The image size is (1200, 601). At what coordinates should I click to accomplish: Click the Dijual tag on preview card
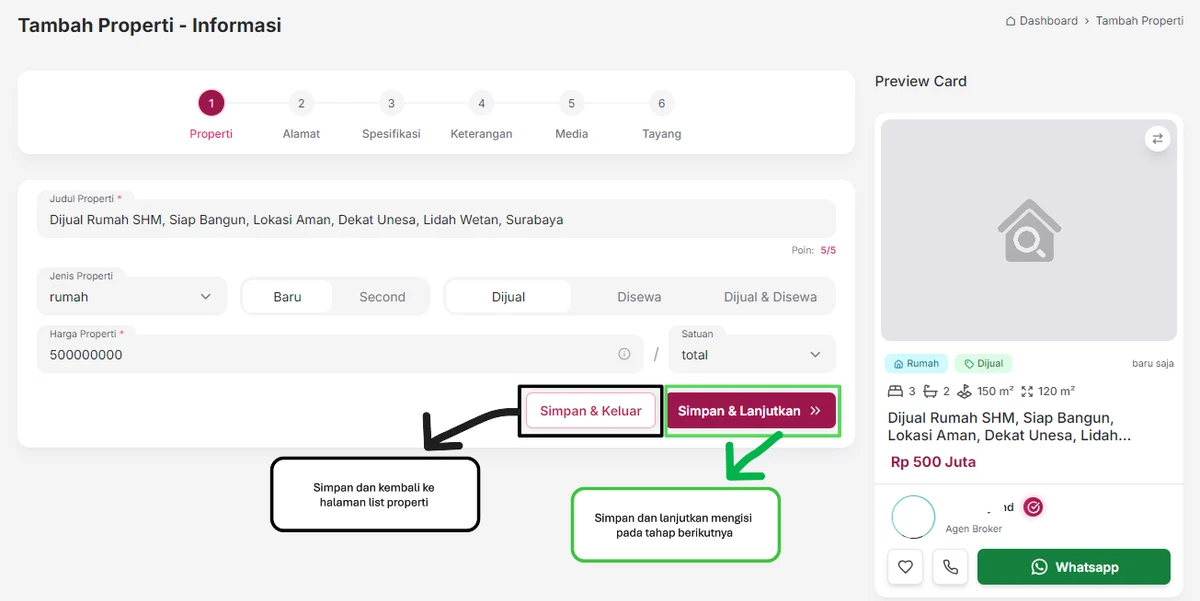click(x=983, y=364)
